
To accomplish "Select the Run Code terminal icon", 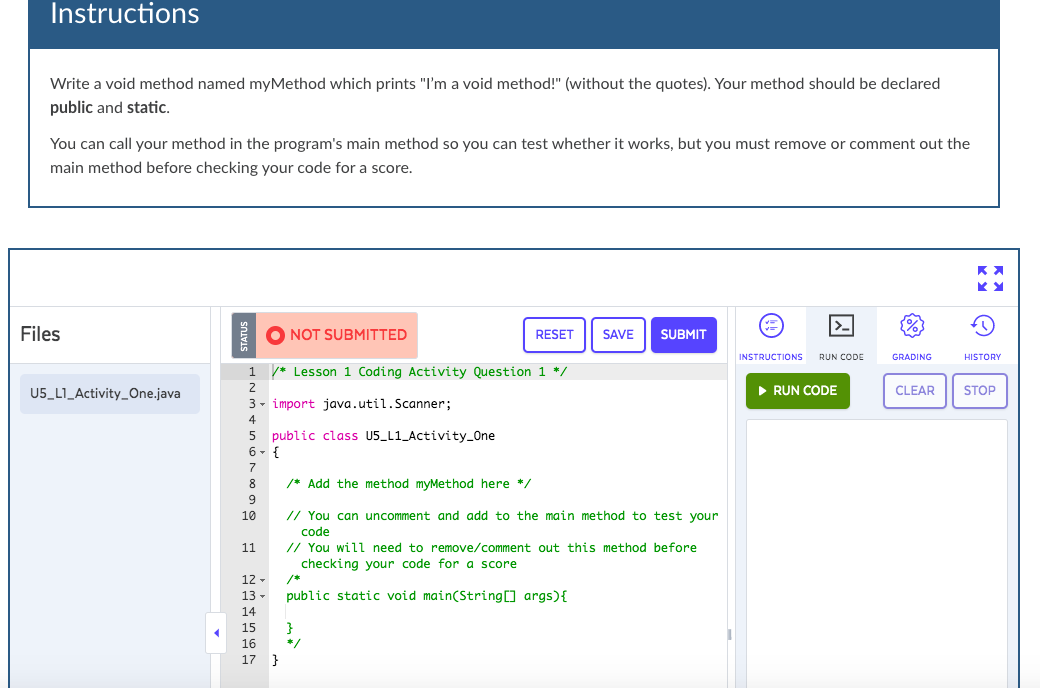I will pos(840,327).
